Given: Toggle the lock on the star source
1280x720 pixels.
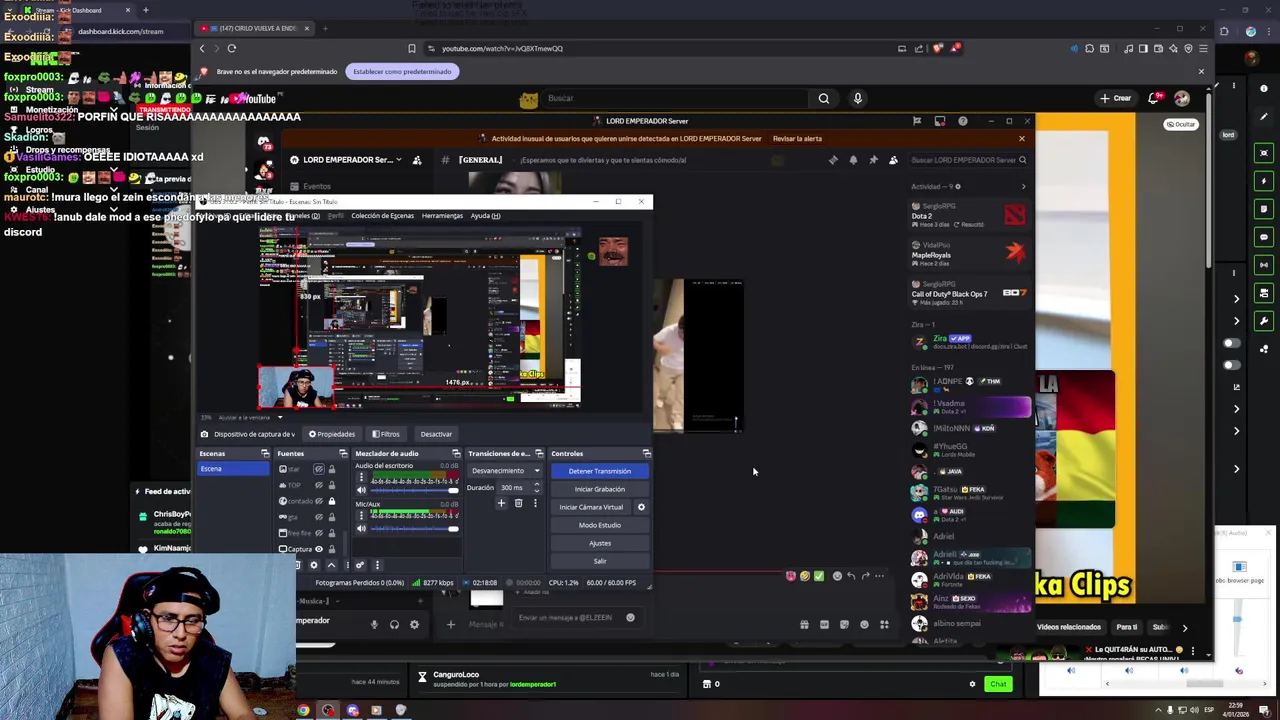Looking at the screenshot, I should (331, 469).
